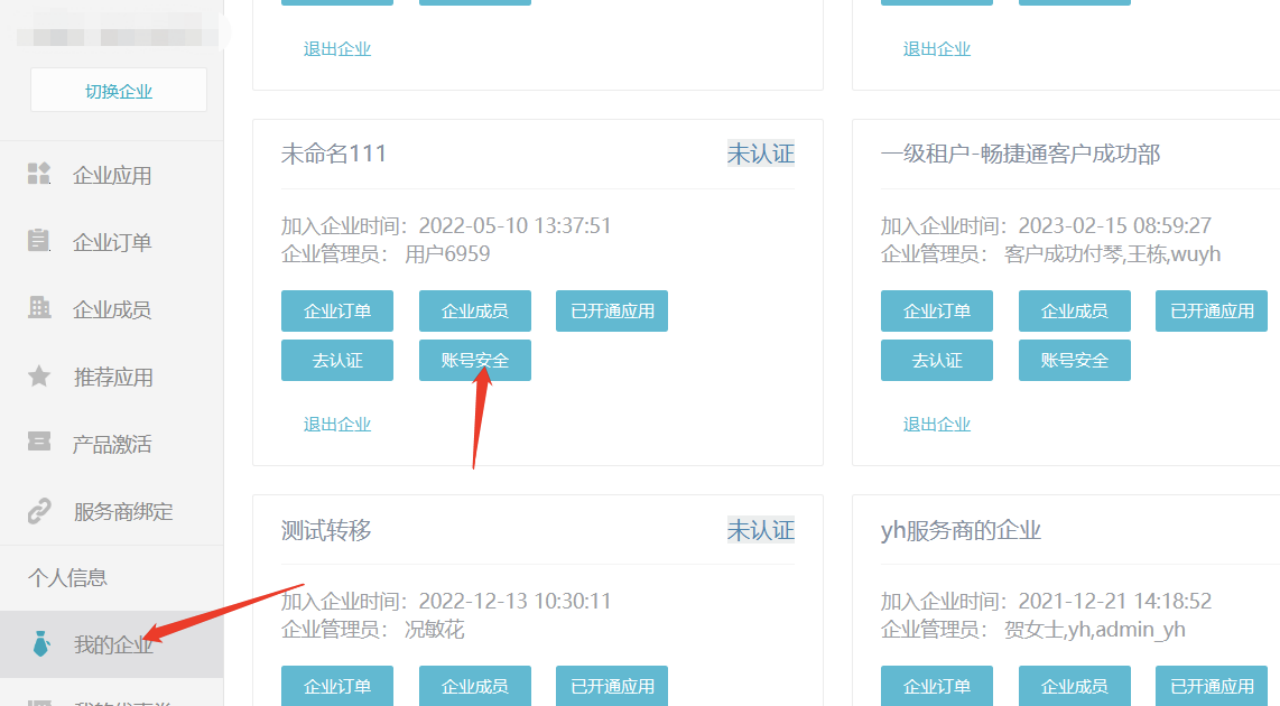Click the 企业成员 building icon

coord(39,308)
